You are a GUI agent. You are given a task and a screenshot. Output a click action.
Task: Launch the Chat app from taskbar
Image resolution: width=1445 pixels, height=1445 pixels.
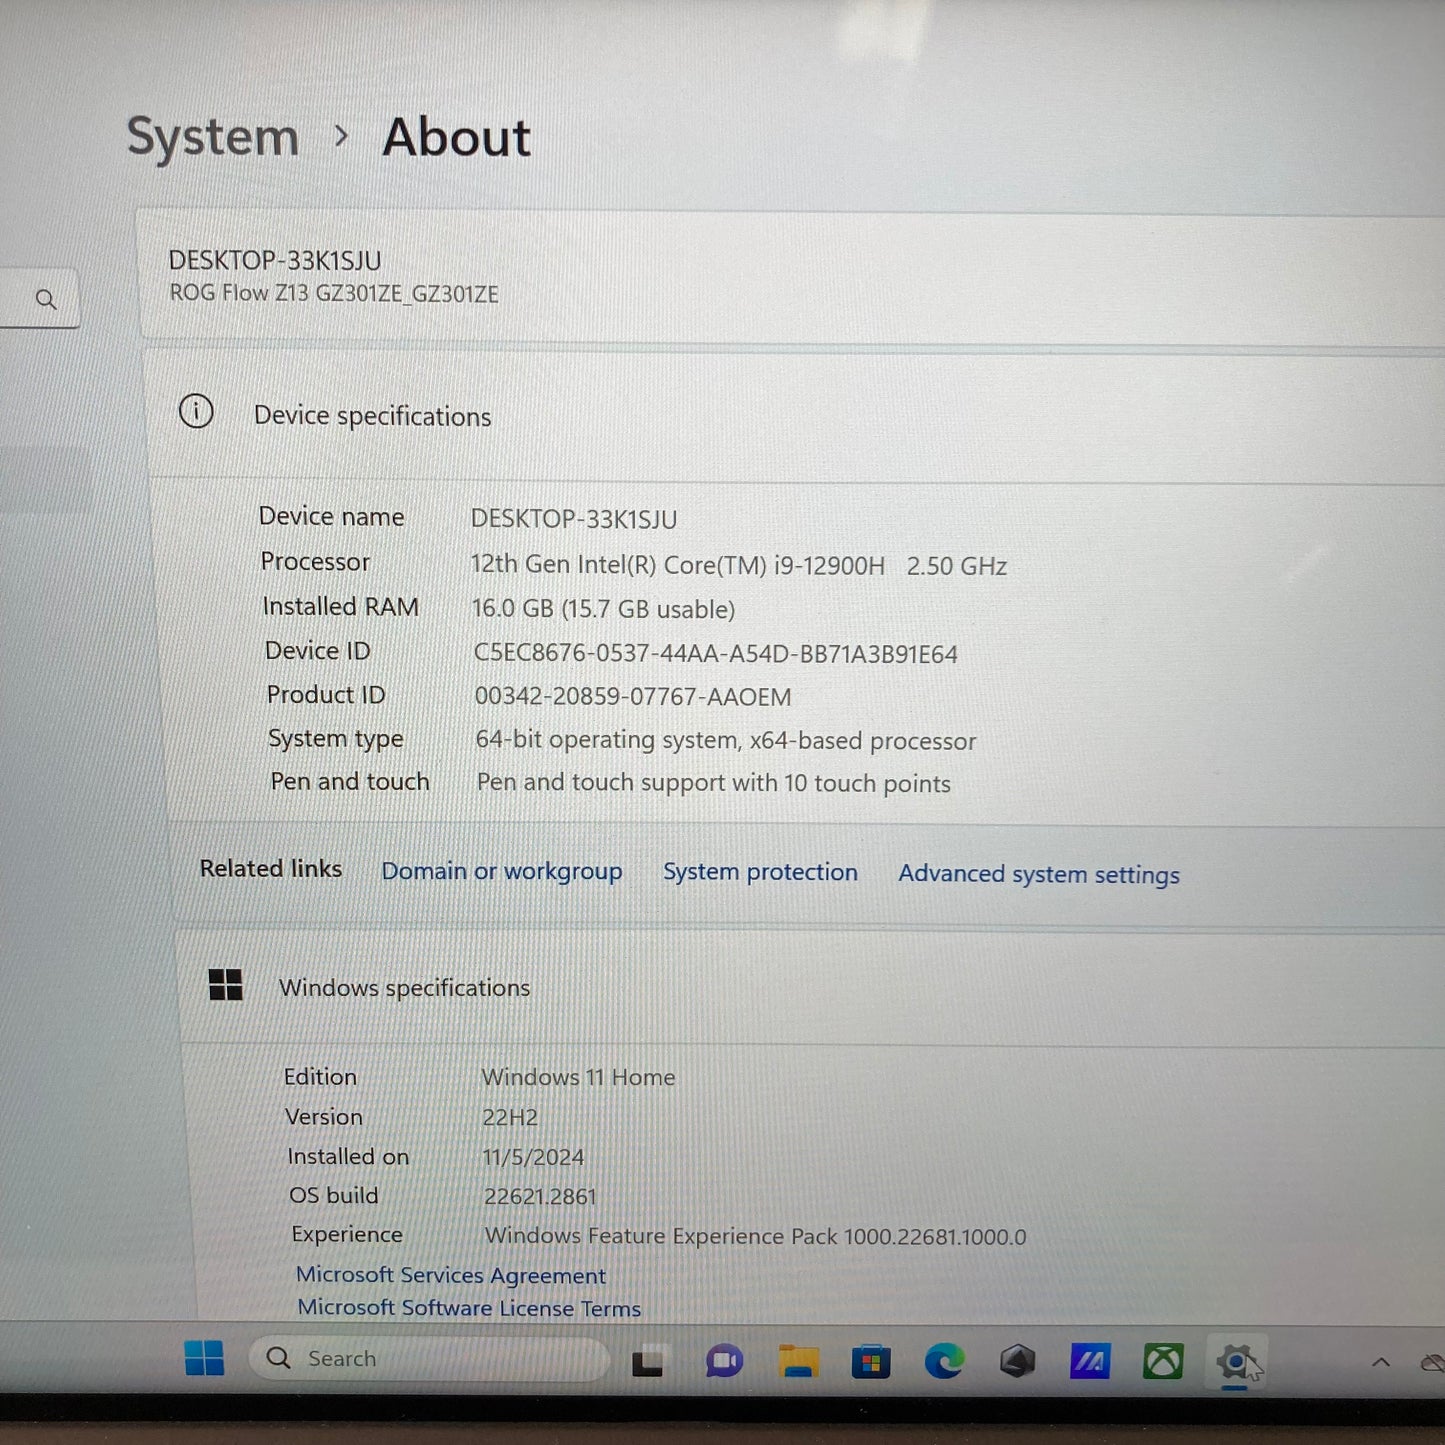724,1361
